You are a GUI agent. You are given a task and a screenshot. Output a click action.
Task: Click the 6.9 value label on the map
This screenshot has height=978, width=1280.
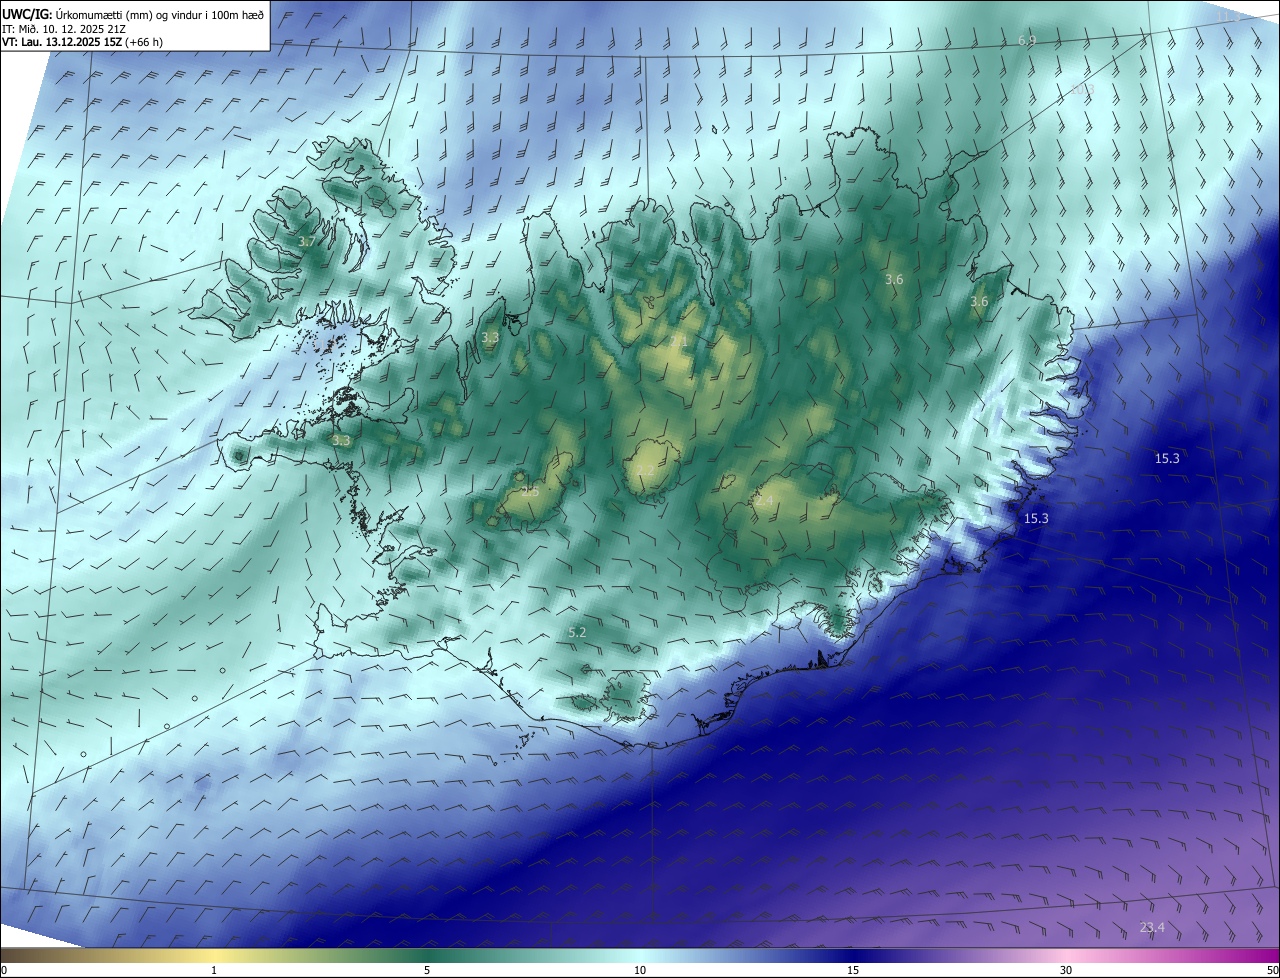(1027, 40)
